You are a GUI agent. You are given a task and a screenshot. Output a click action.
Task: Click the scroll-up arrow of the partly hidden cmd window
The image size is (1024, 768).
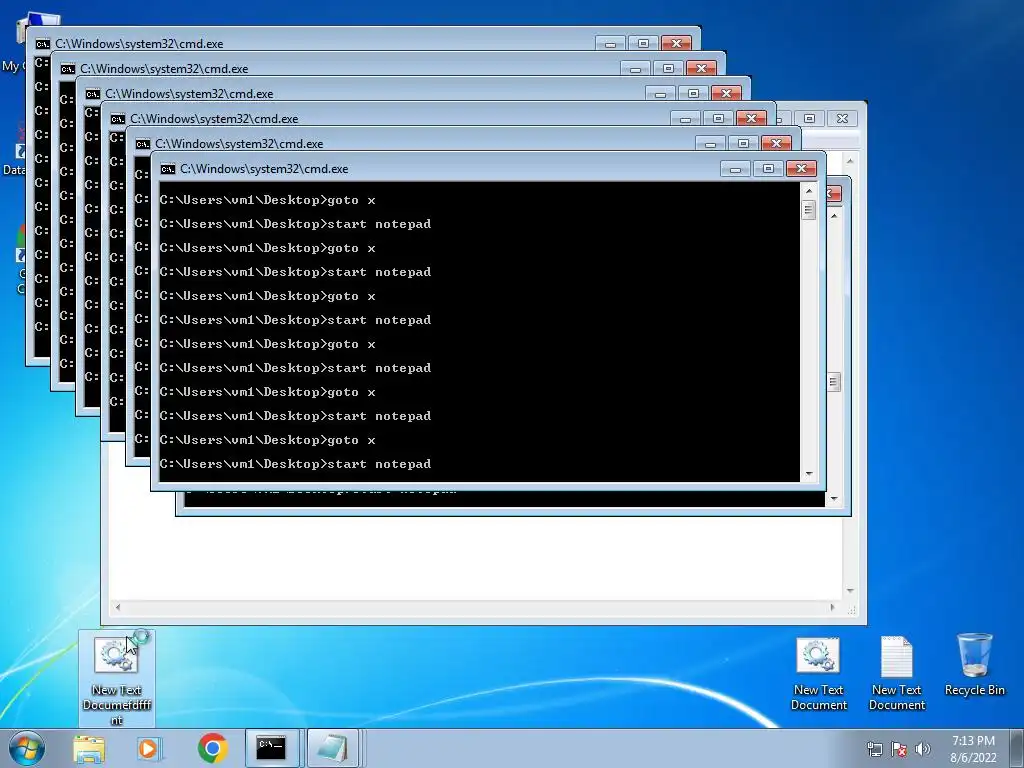[833, 215]
